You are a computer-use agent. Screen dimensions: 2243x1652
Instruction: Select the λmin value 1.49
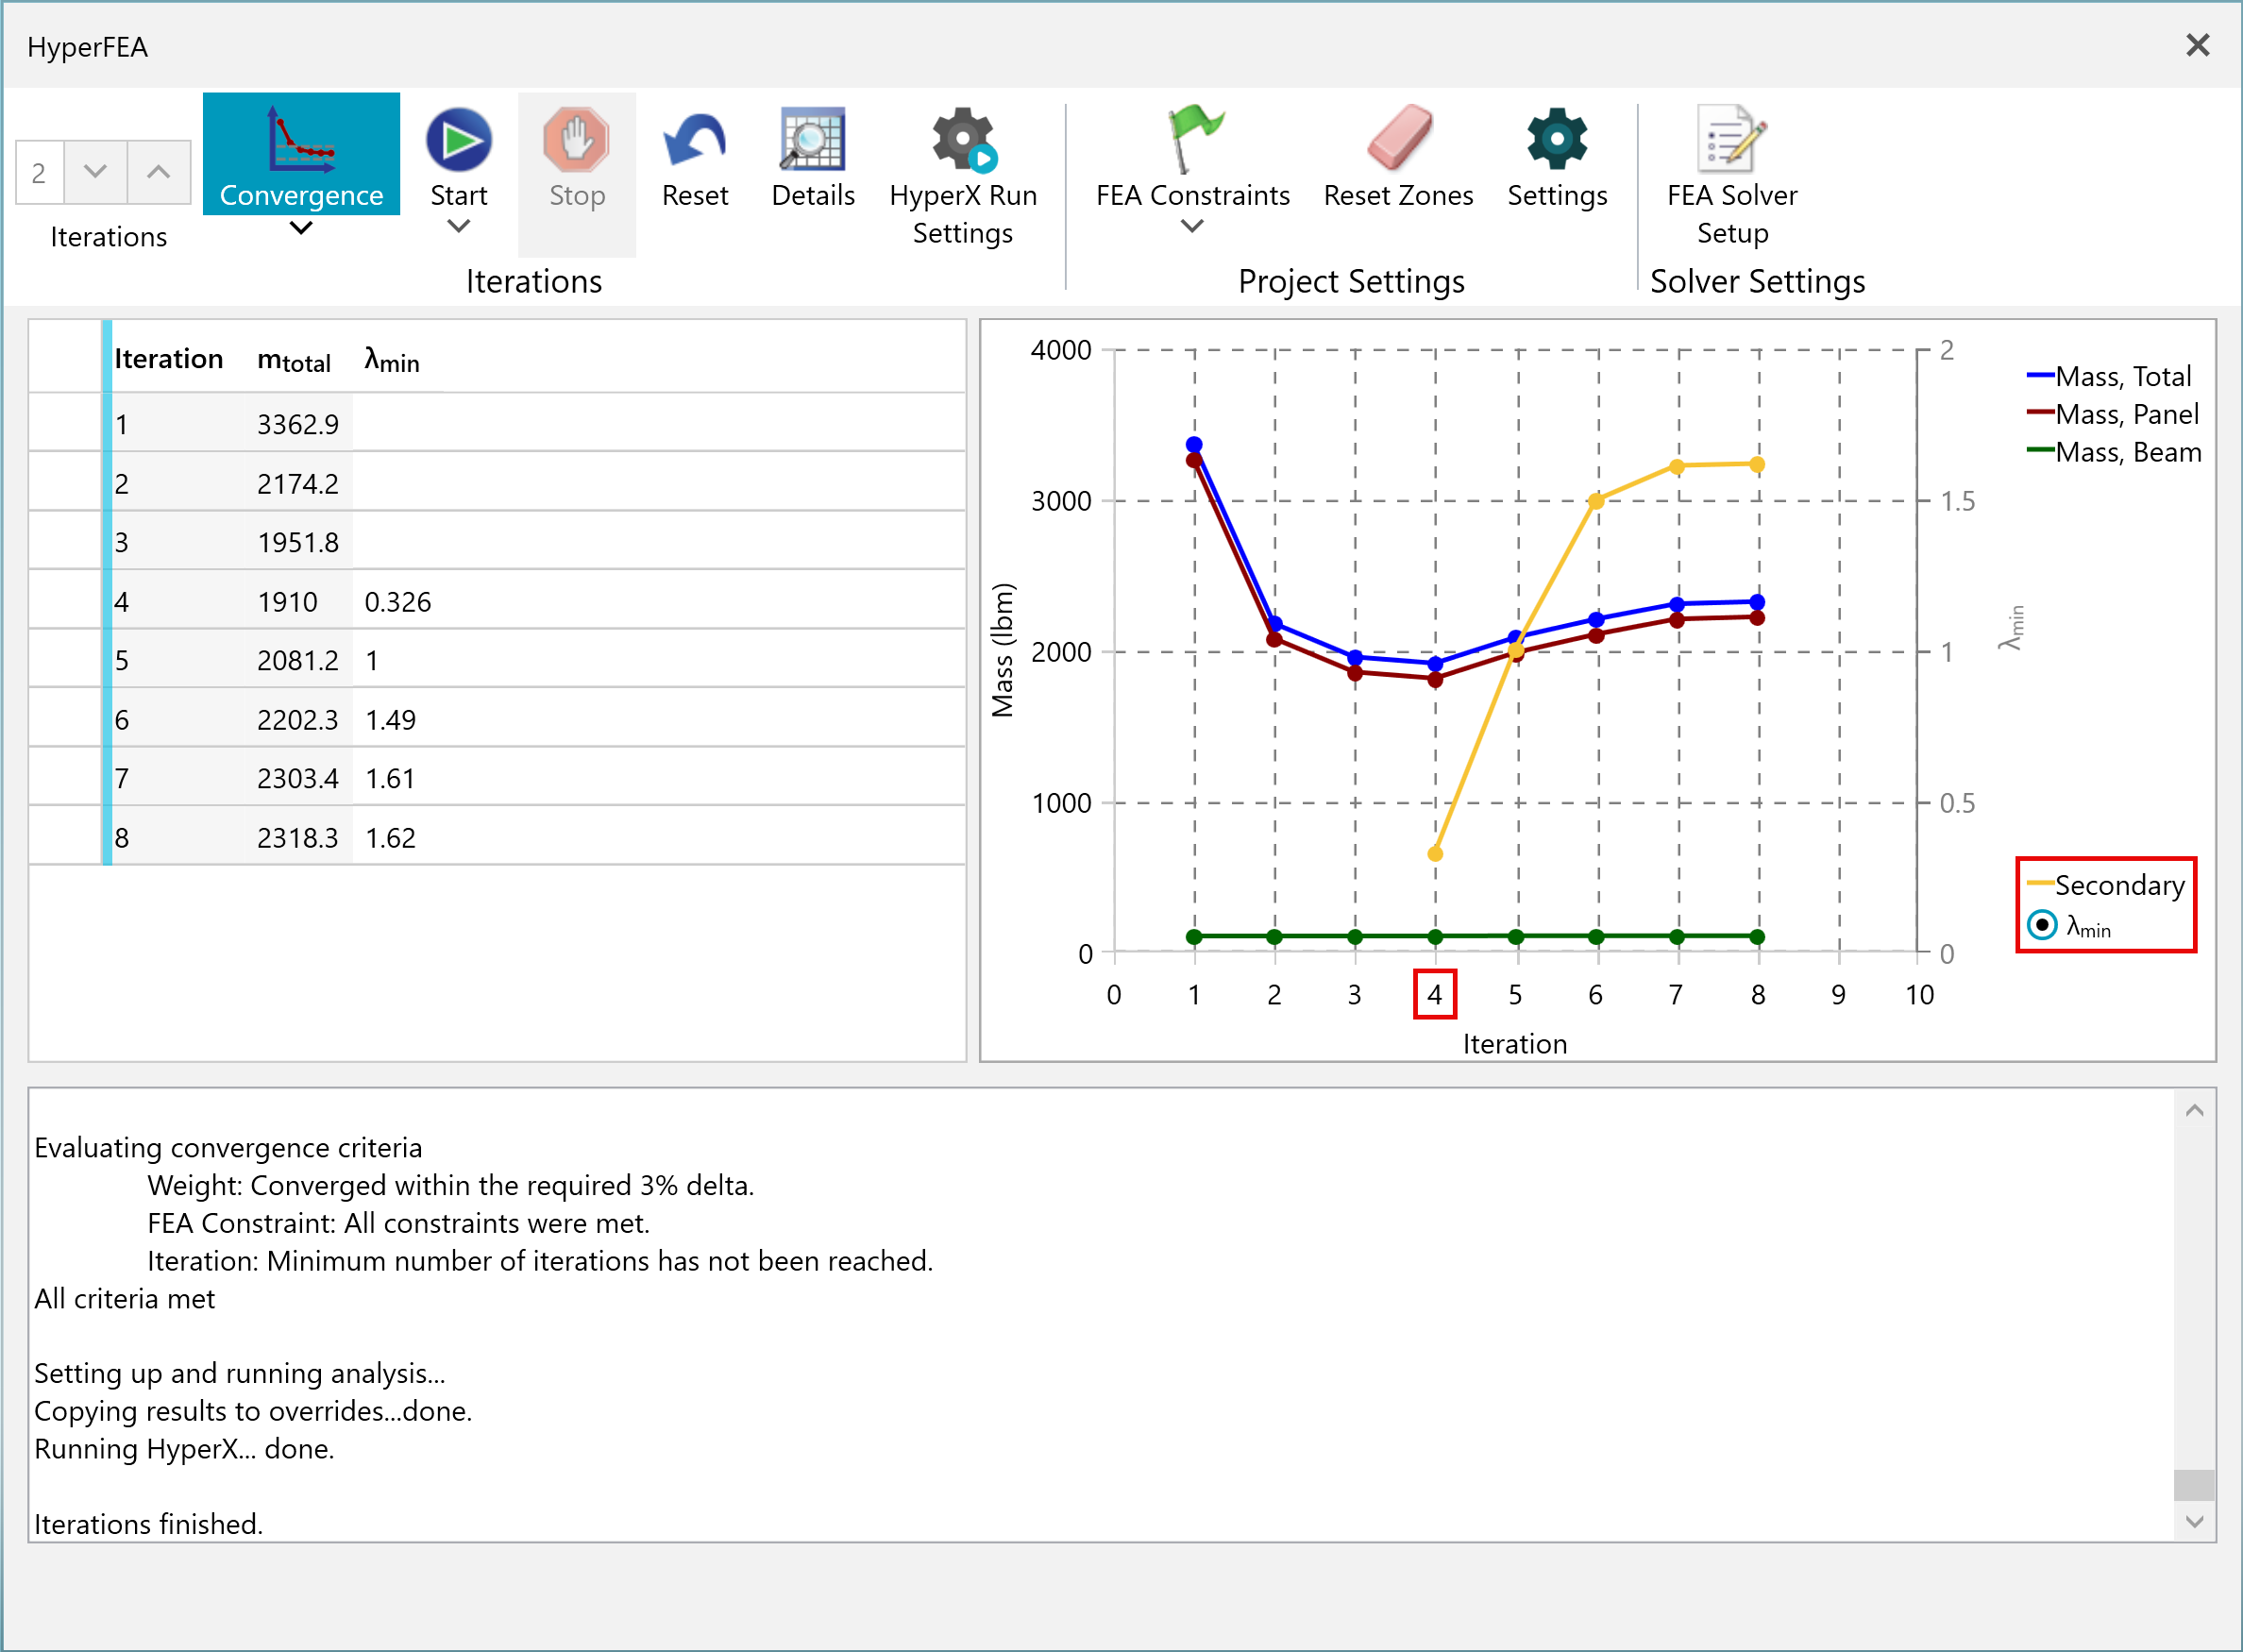[x=390, y=720]
